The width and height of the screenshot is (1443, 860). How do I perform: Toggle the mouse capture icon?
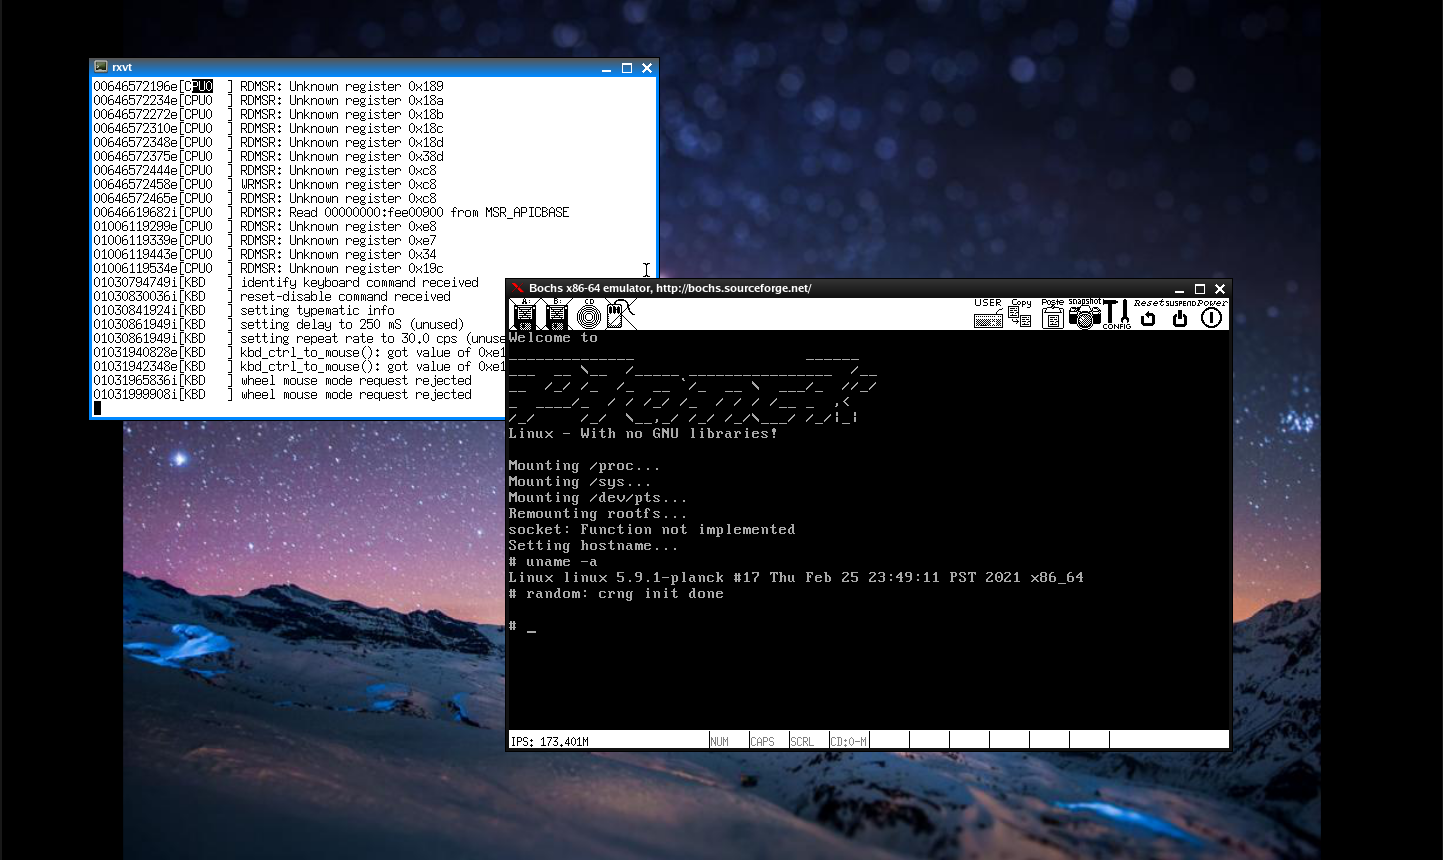point(620,314)
